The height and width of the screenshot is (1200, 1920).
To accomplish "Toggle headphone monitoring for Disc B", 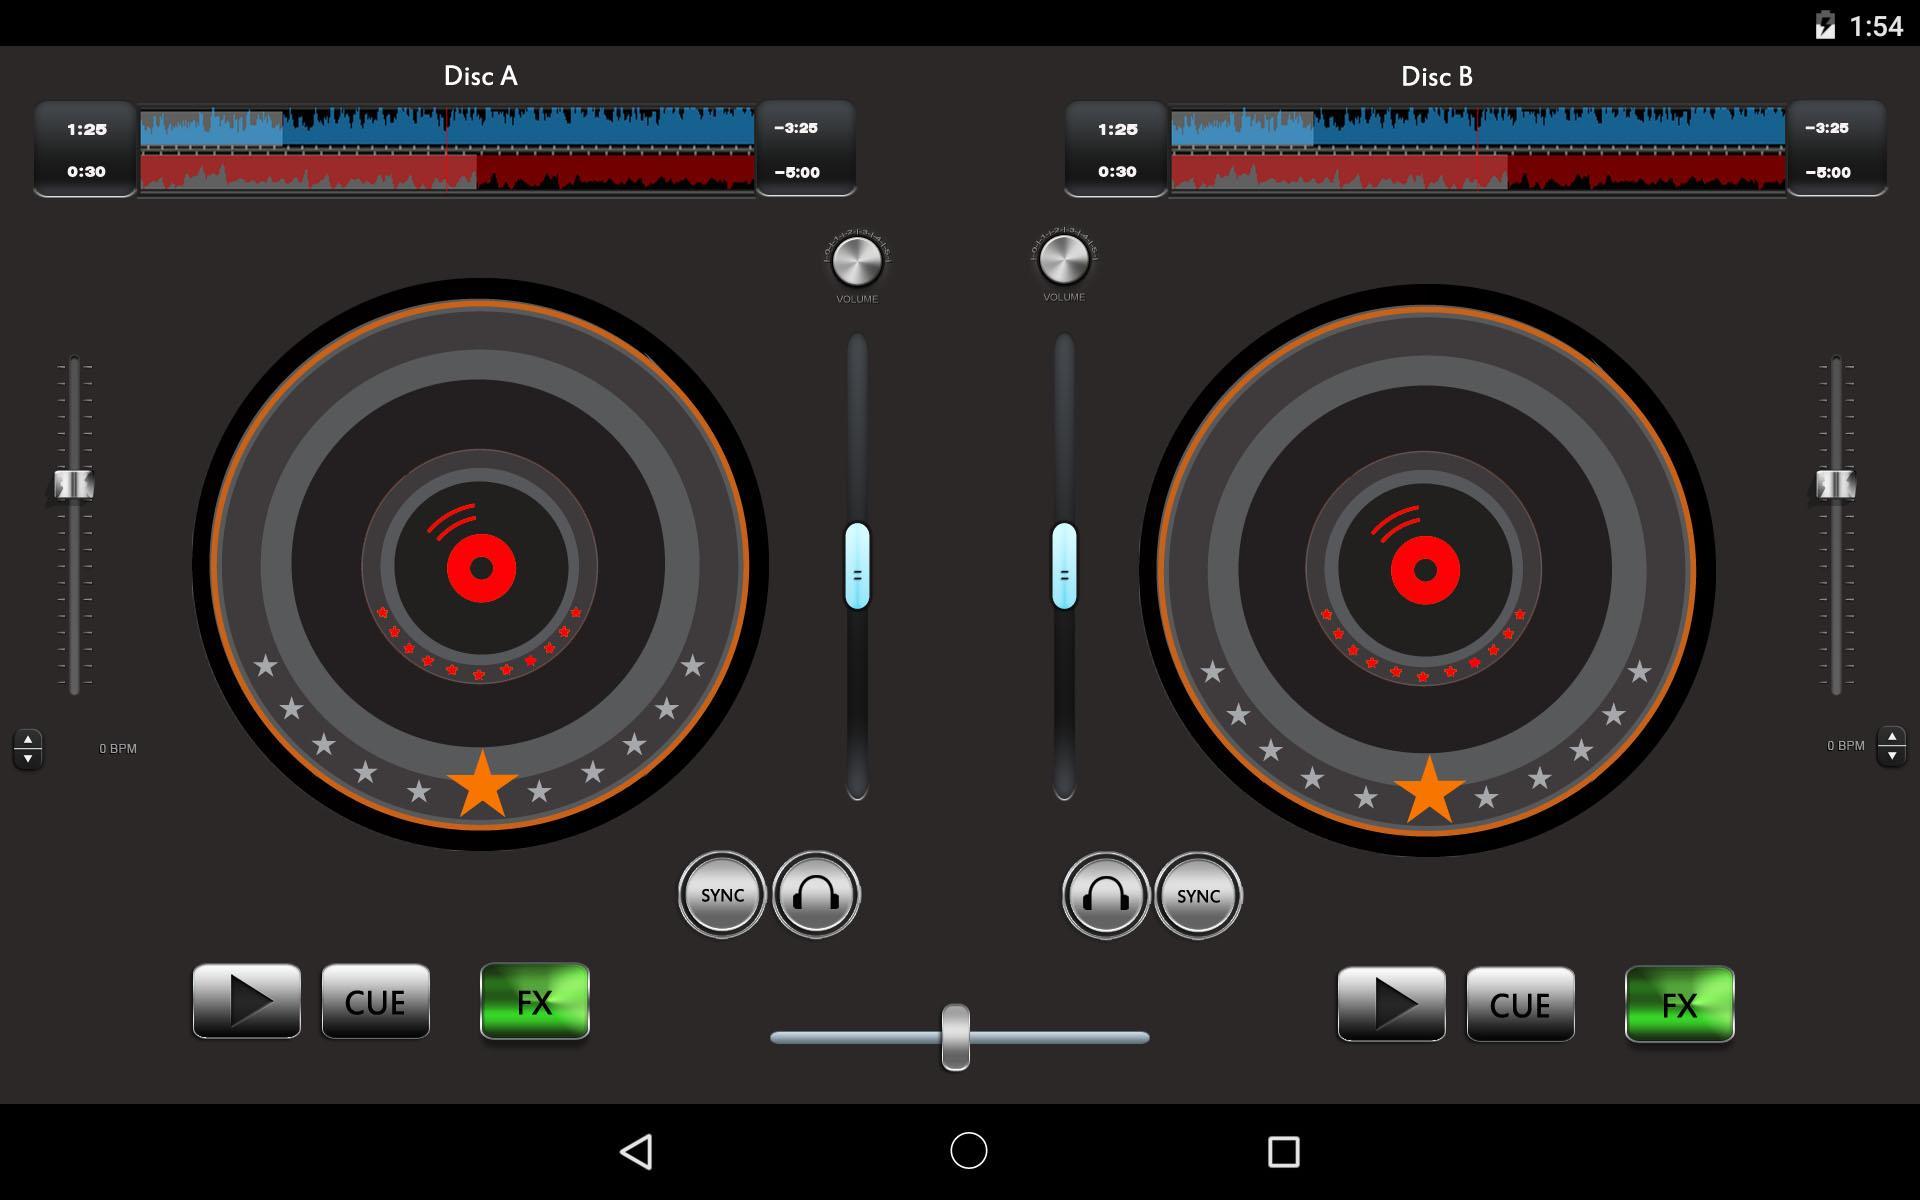I will pos(1105,895).
